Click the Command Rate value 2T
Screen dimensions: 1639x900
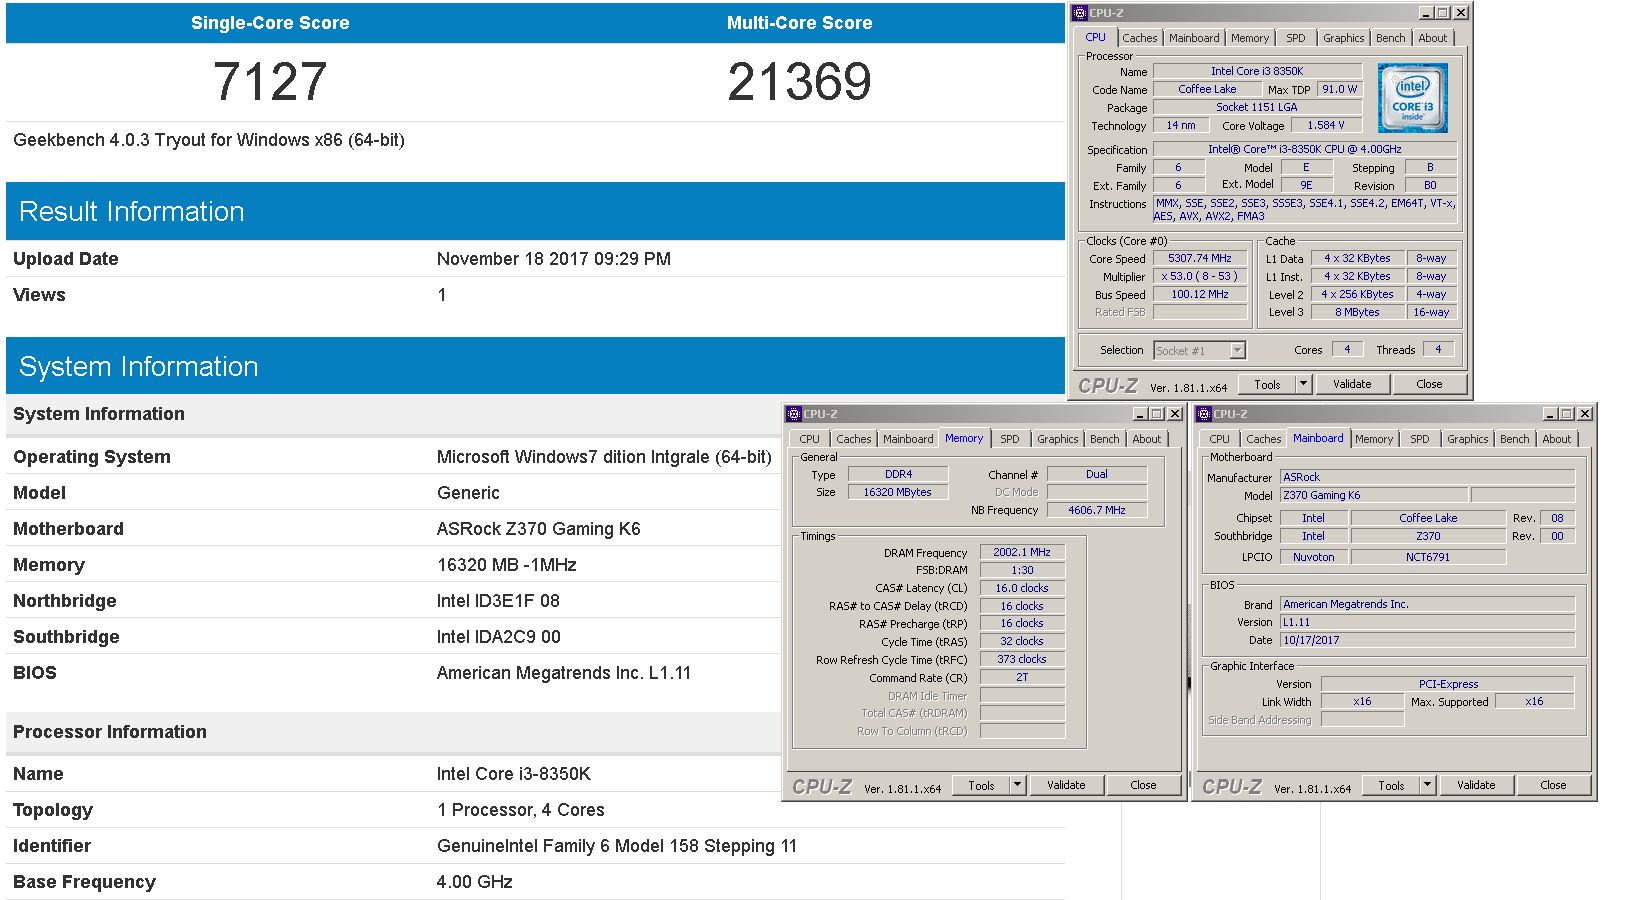(1022, 677)
